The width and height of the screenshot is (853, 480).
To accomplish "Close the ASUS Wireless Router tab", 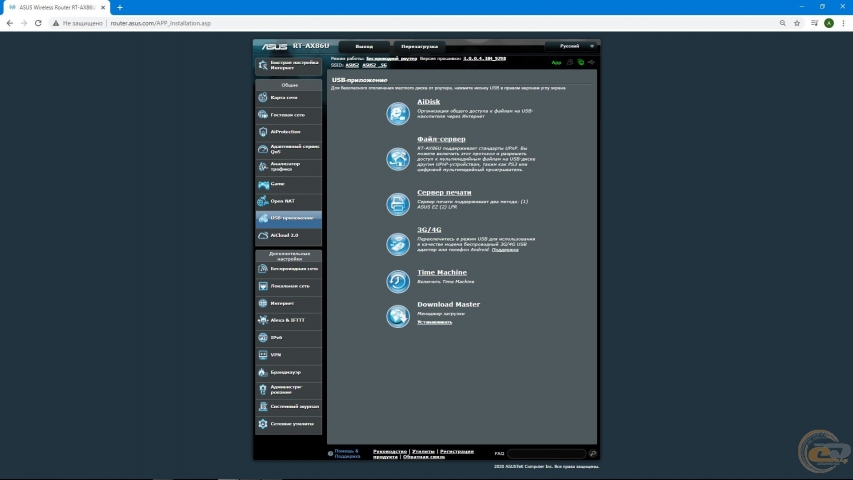I will 103,8.
